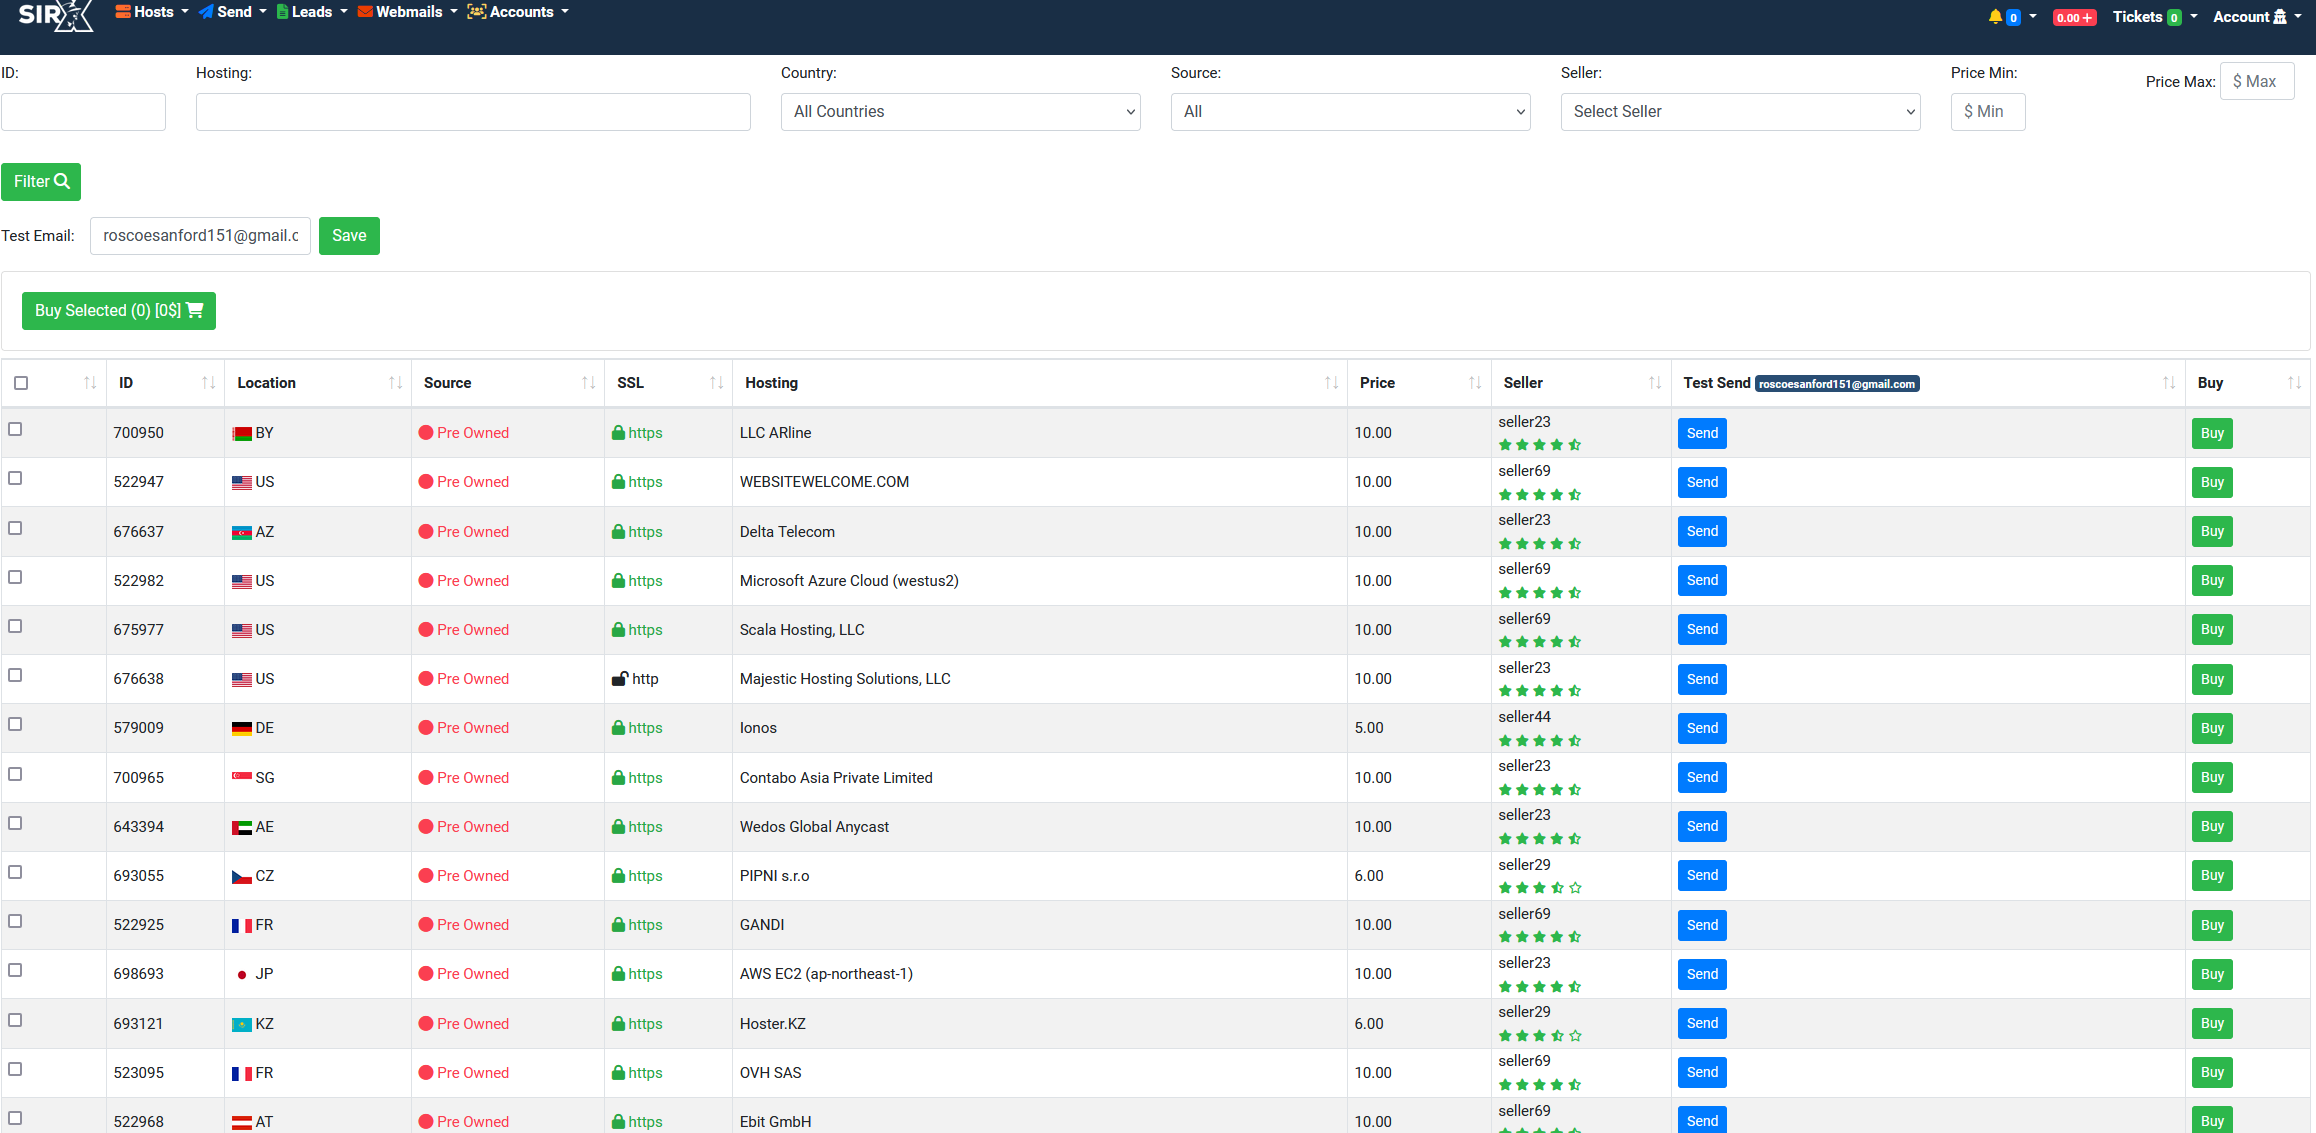Open the Country dropdown

(x=960, y=112)
